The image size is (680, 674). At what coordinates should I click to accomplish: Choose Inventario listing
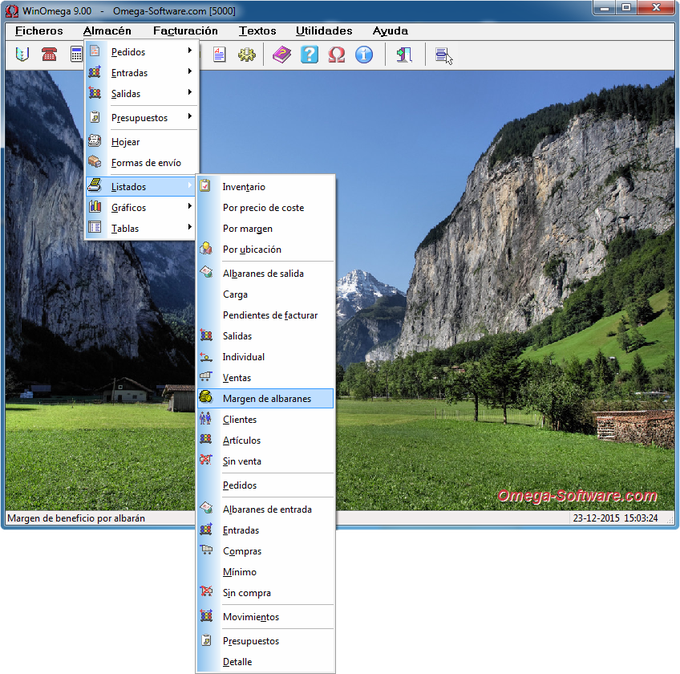tap(265, 186)
